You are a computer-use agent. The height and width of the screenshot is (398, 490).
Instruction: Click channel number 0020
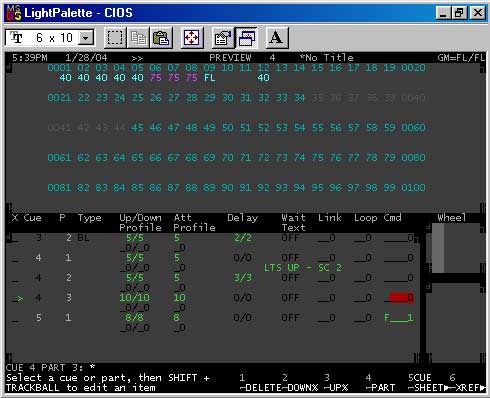coord(413,68)
